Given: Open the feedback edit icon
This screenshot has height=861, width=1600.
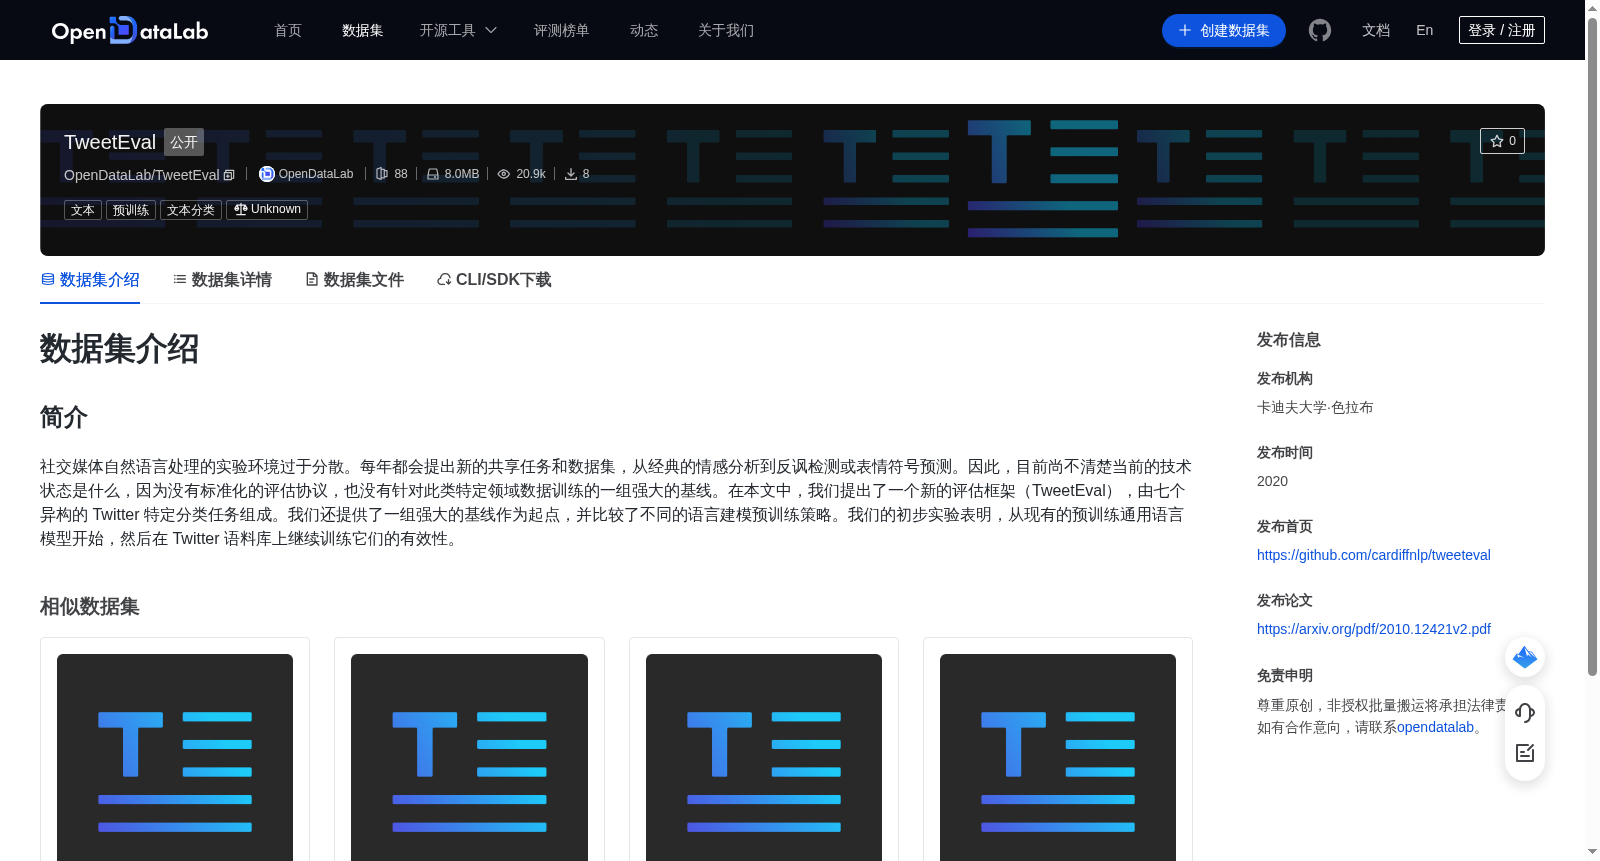Looking at the screenshot, I should [x=1525, y=753].
